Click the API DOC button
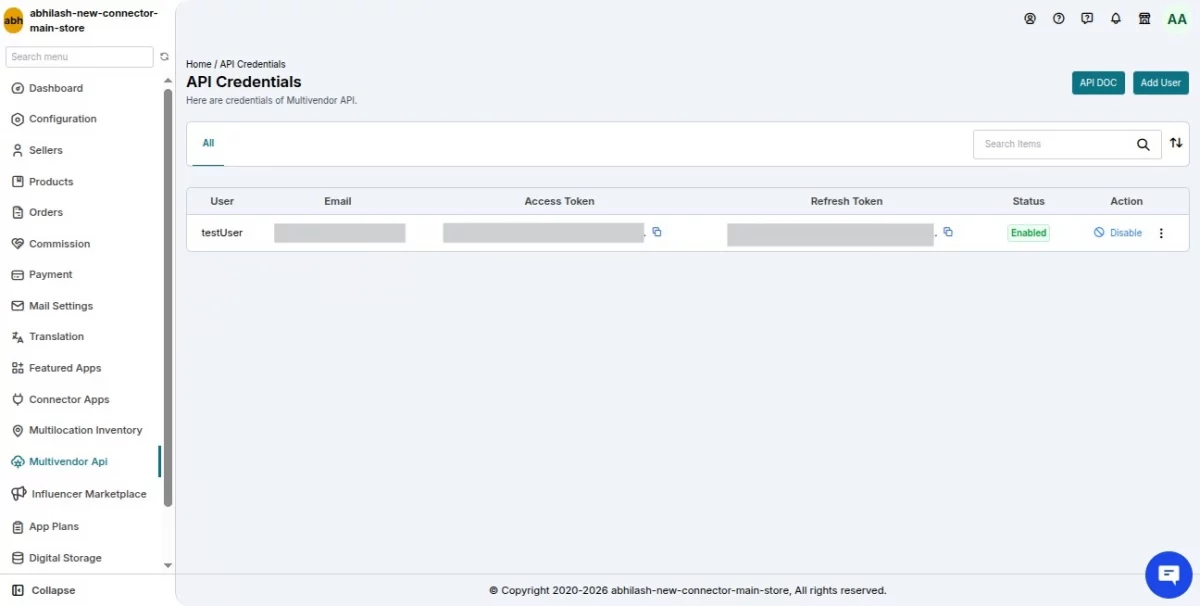 tap(1098, 83)
